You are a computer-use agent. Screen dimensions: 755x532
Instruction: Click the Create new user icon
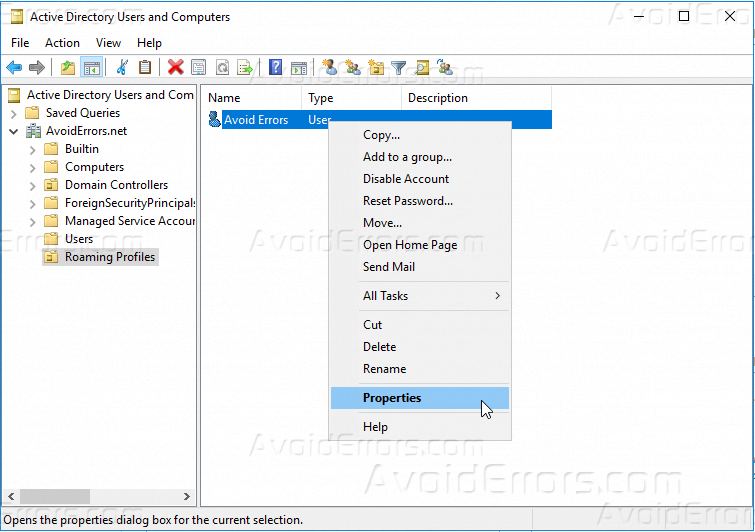pyautogui.click(x=329, y=68)
